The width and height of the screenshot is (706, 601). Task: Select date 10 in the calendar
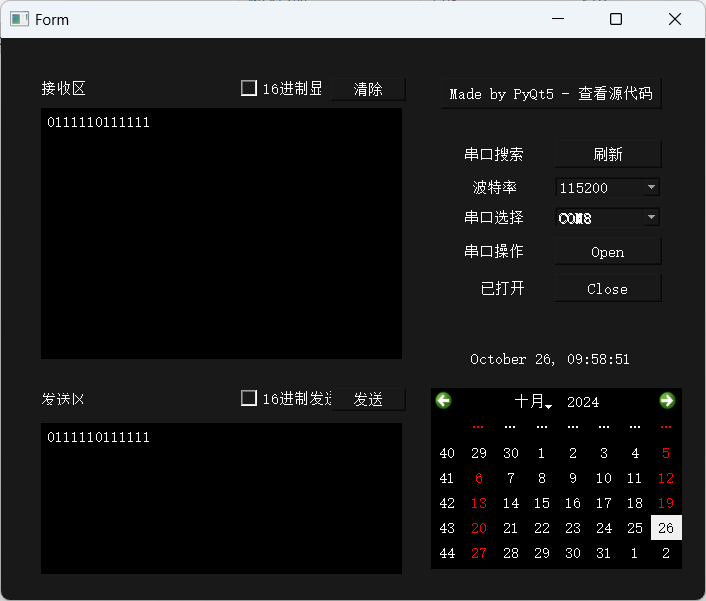click(604, 478)
